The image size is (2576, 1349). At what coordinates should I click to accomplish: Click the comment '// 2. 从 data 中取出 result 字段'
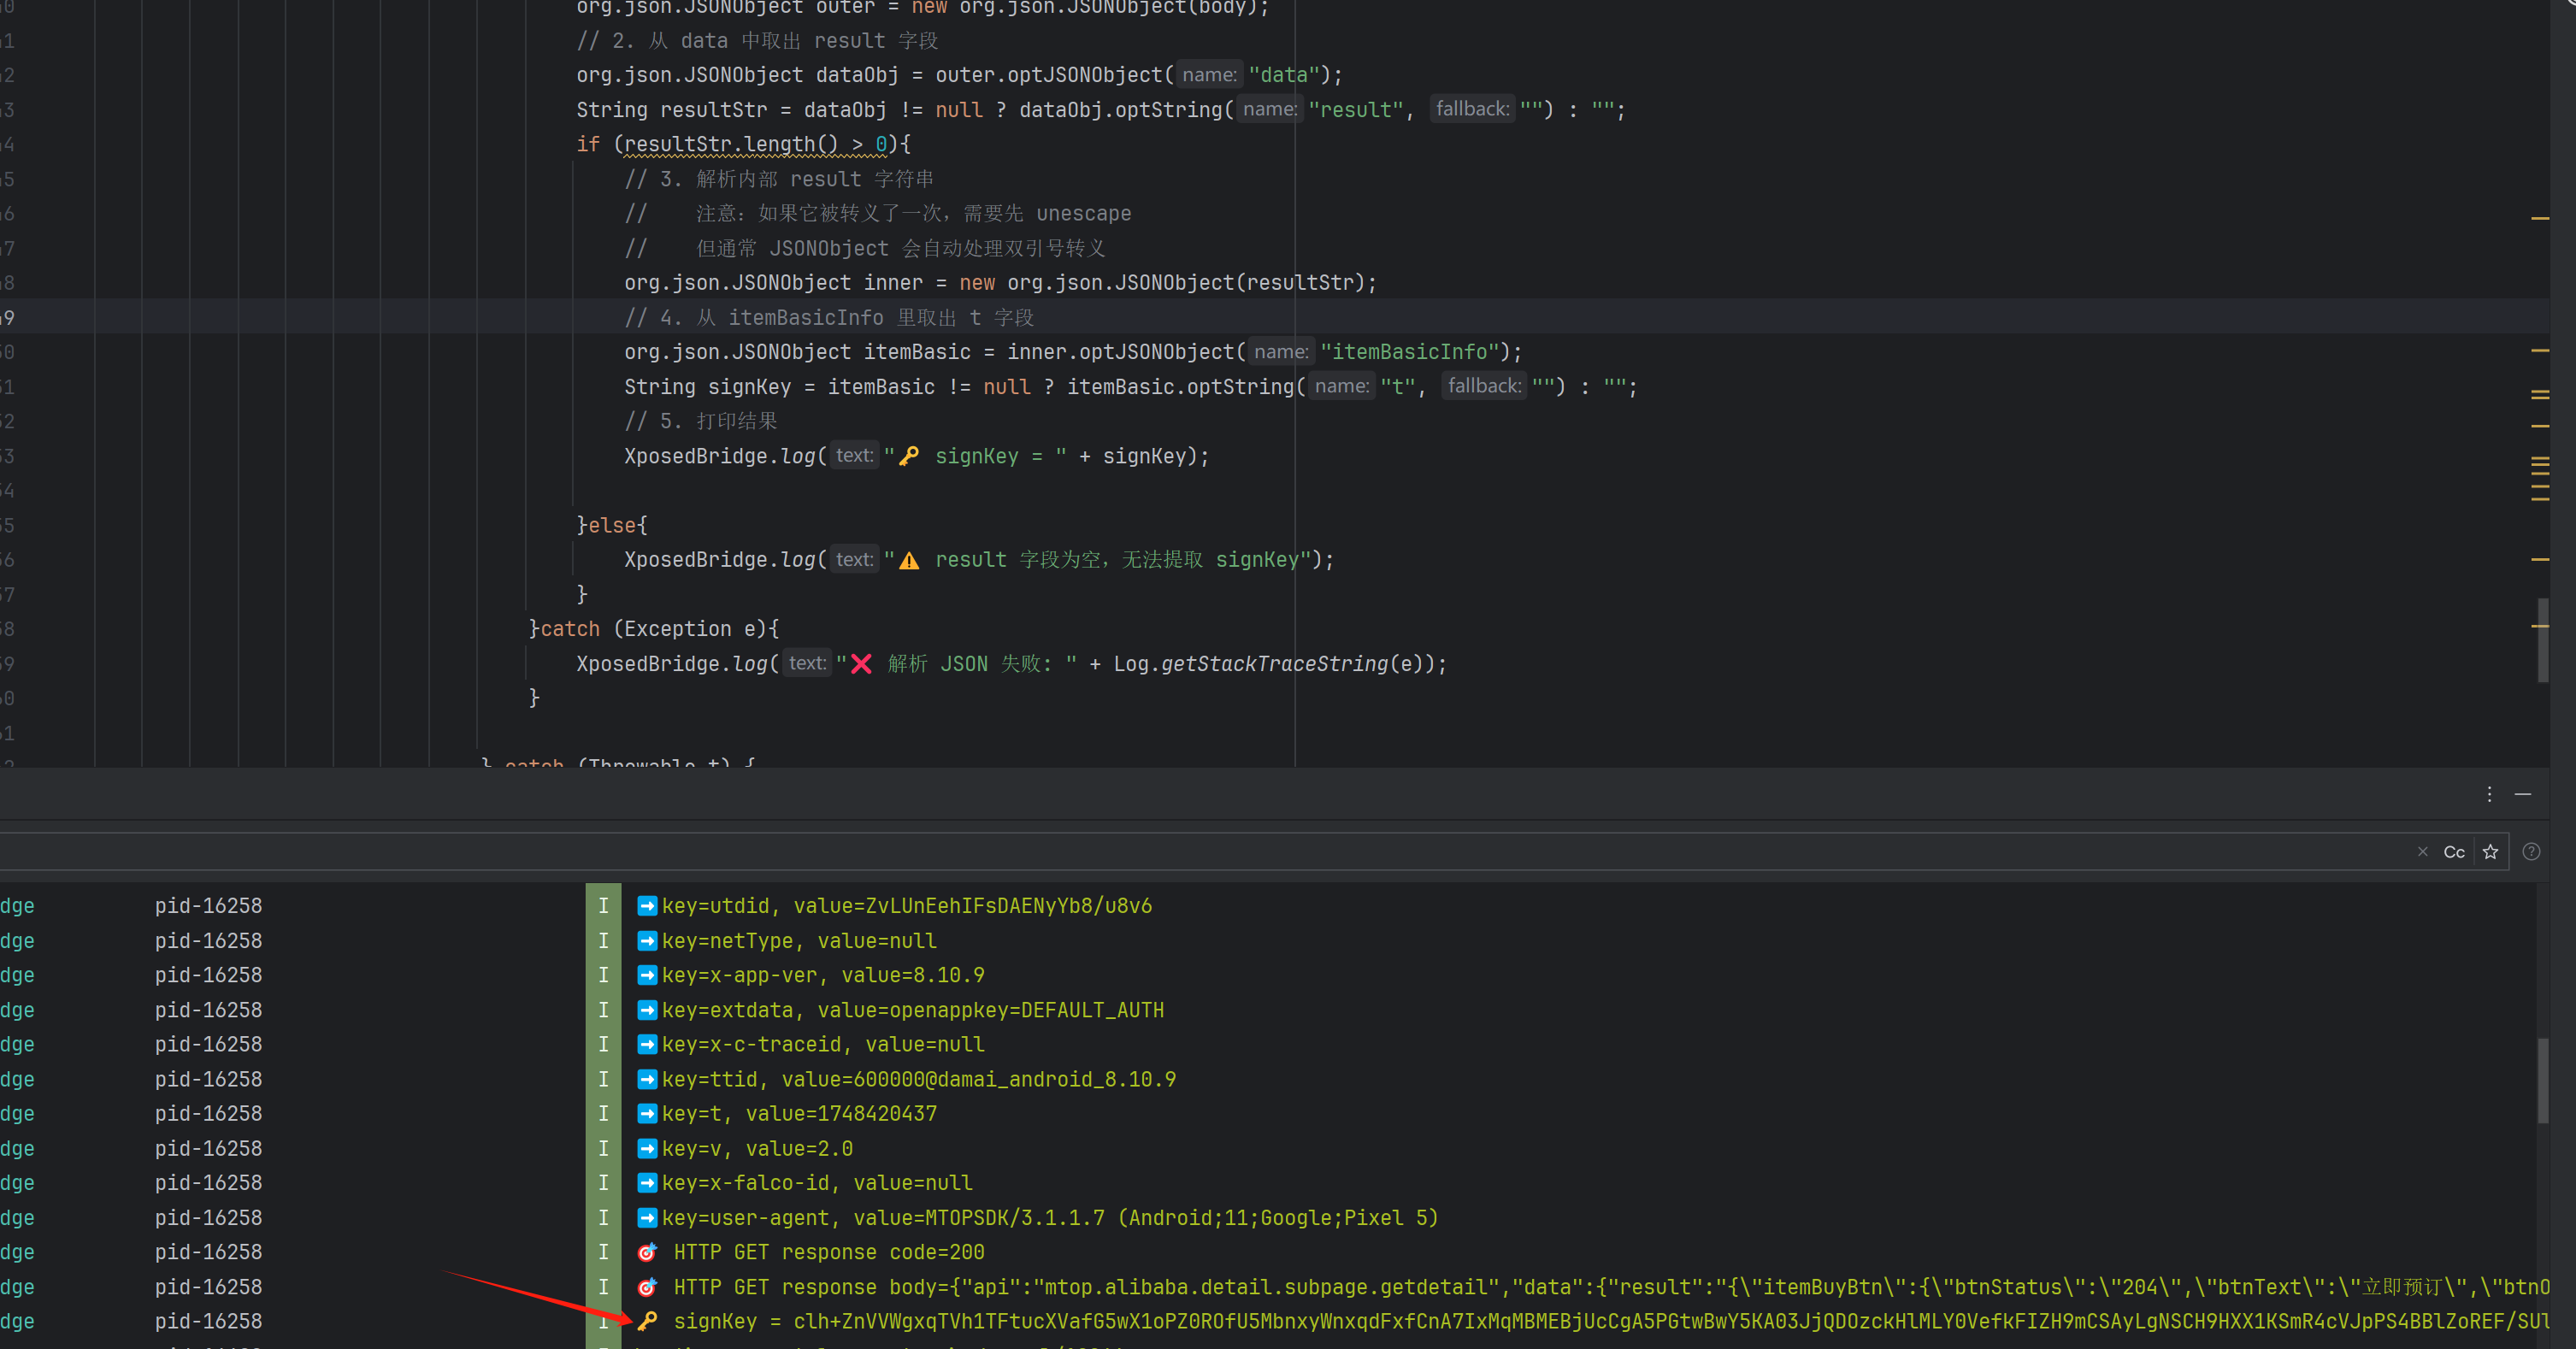coord(757,41)
